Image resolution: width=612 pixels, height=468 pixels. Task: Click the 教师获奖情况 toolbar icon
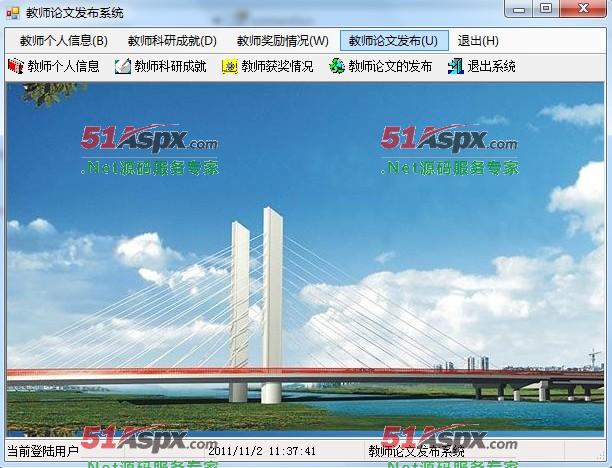click(230, 66)
